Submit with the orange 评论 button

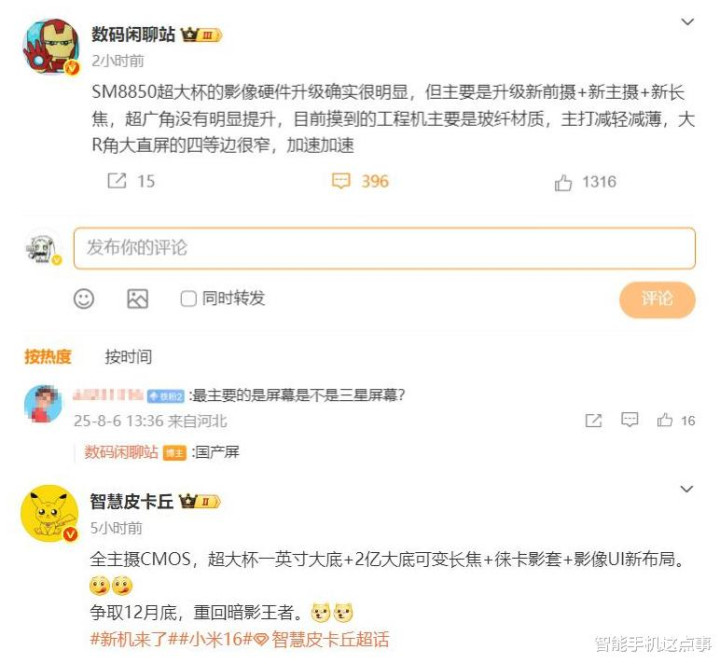coord(657,299)
